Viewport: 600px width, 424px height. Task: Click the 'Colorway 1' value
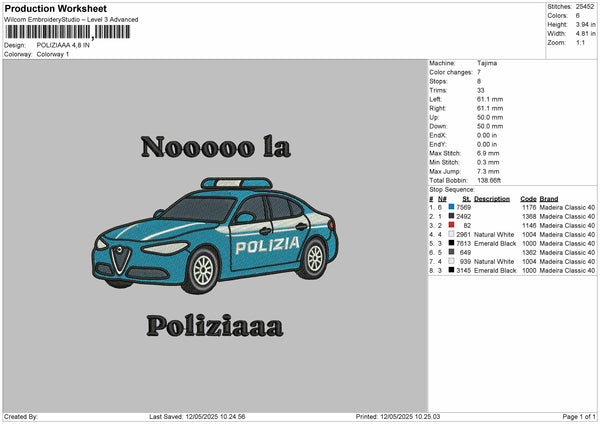click(53, 54)
